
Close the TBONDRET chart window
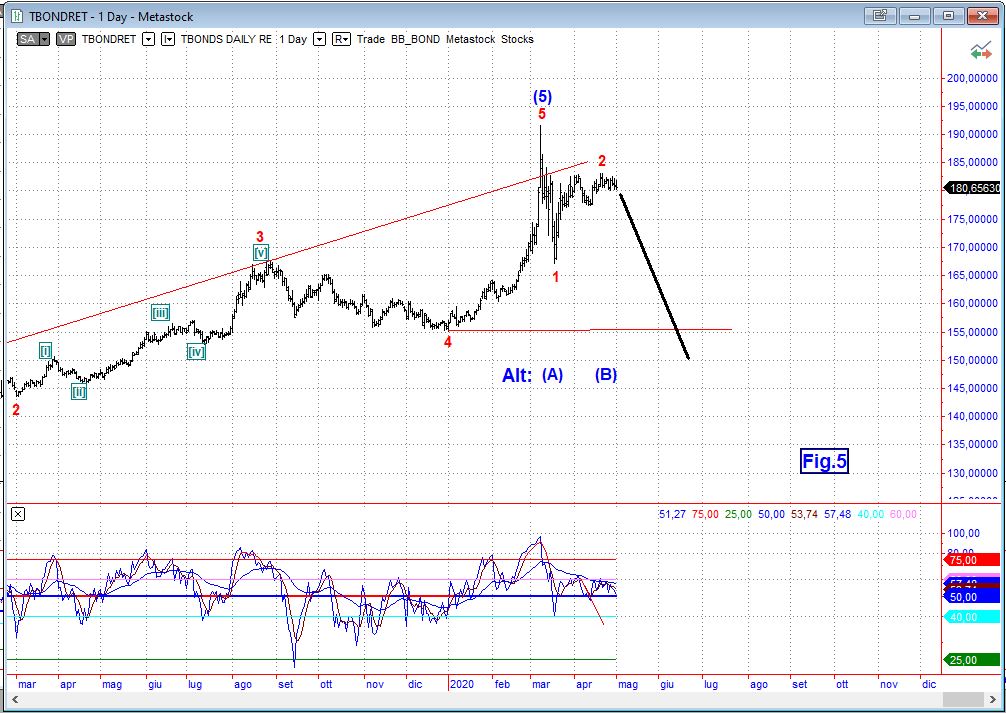[983, 16]
